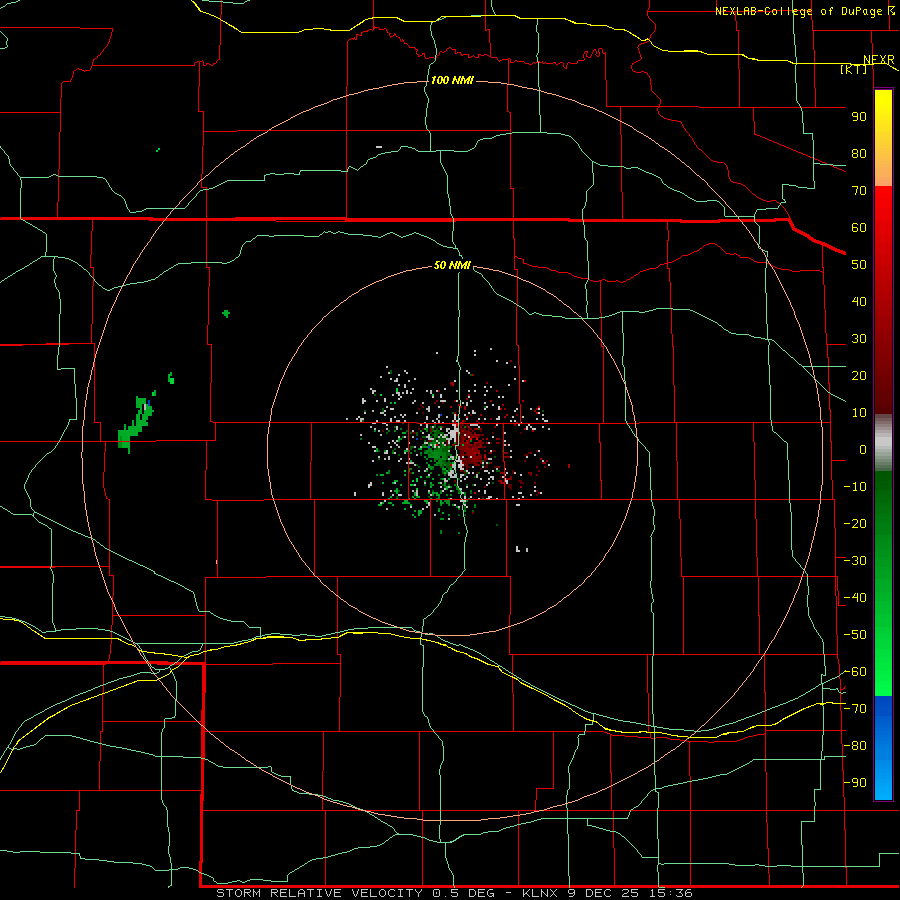Click the 100 NMI range ring label
Viewport: 900px width, 900px height.
tap(452, 80)
